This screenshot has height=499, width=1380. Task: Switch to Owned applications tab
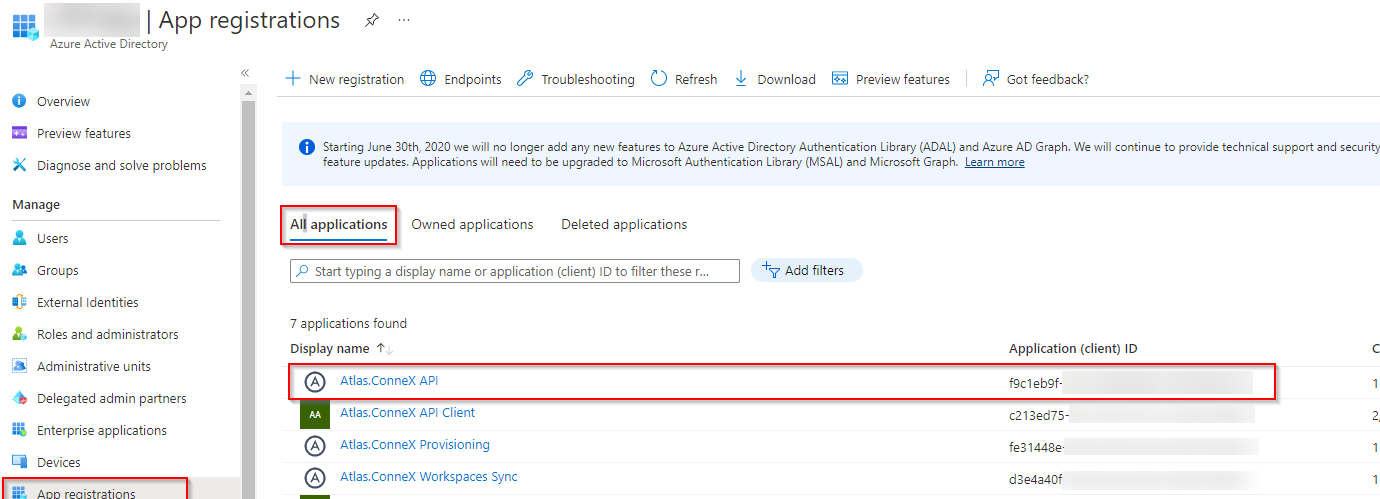[472, 225]
